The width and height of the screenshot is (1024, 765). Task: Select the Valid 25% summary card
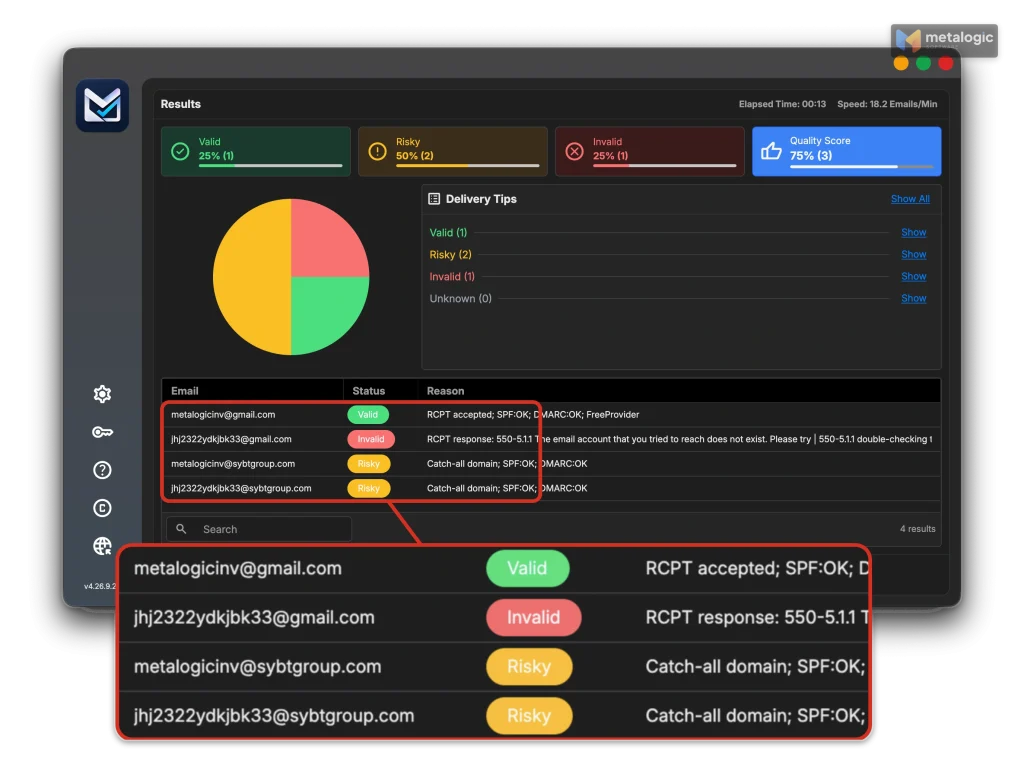pos(255,152)
